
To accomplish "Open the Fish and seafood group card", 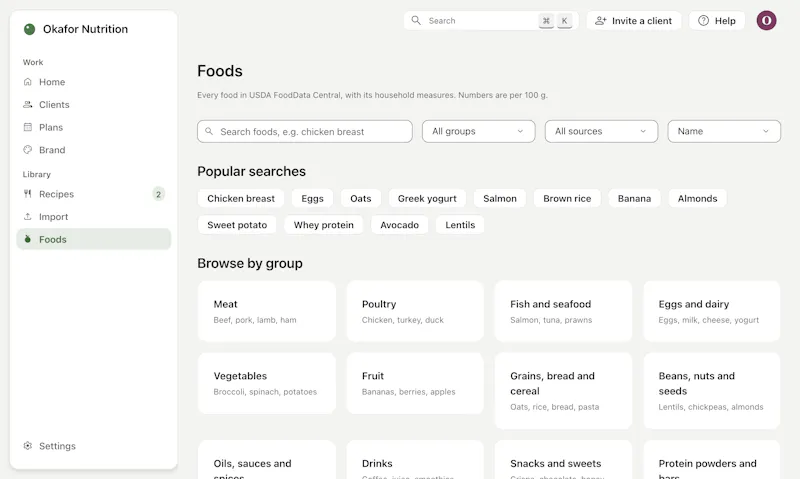I will pos(563,311).
